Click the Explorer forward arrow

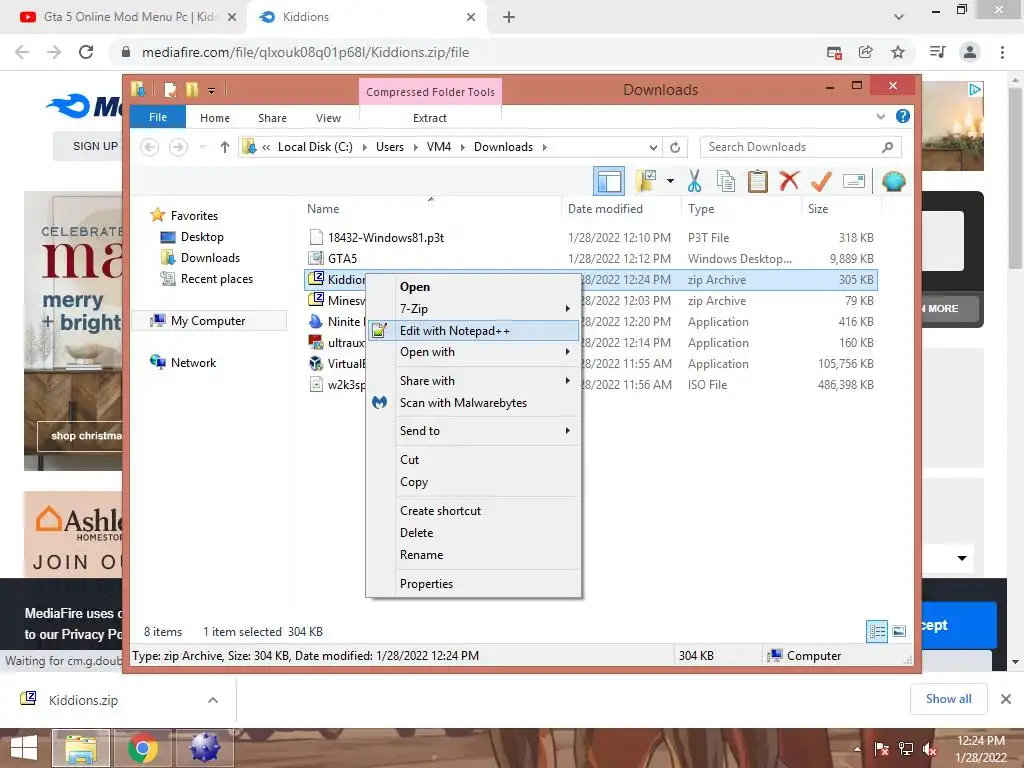point(178,147)
